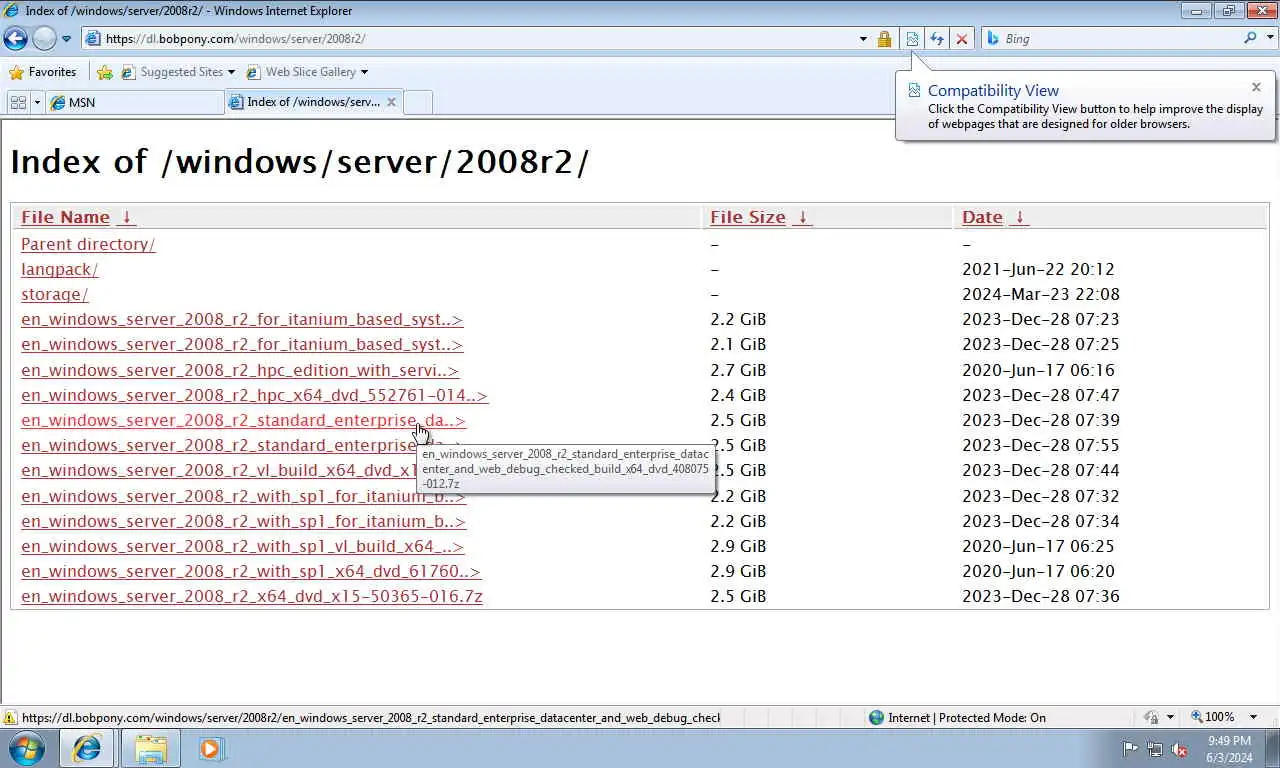Open the with_sp1_for_itanium file dated 07:34
Screen dimensions: 1280x768
coord(243,521)
